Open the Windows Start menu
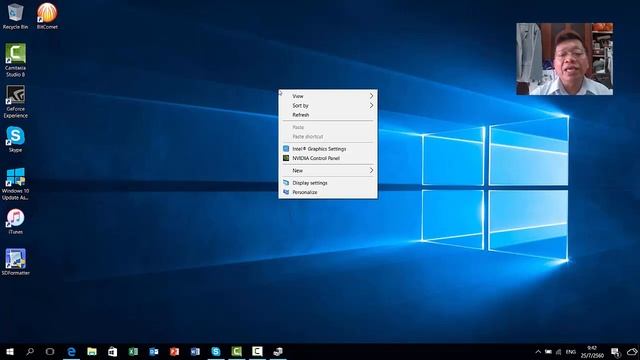This screenshot has height=360, width=640. click(x=10, y=351)
